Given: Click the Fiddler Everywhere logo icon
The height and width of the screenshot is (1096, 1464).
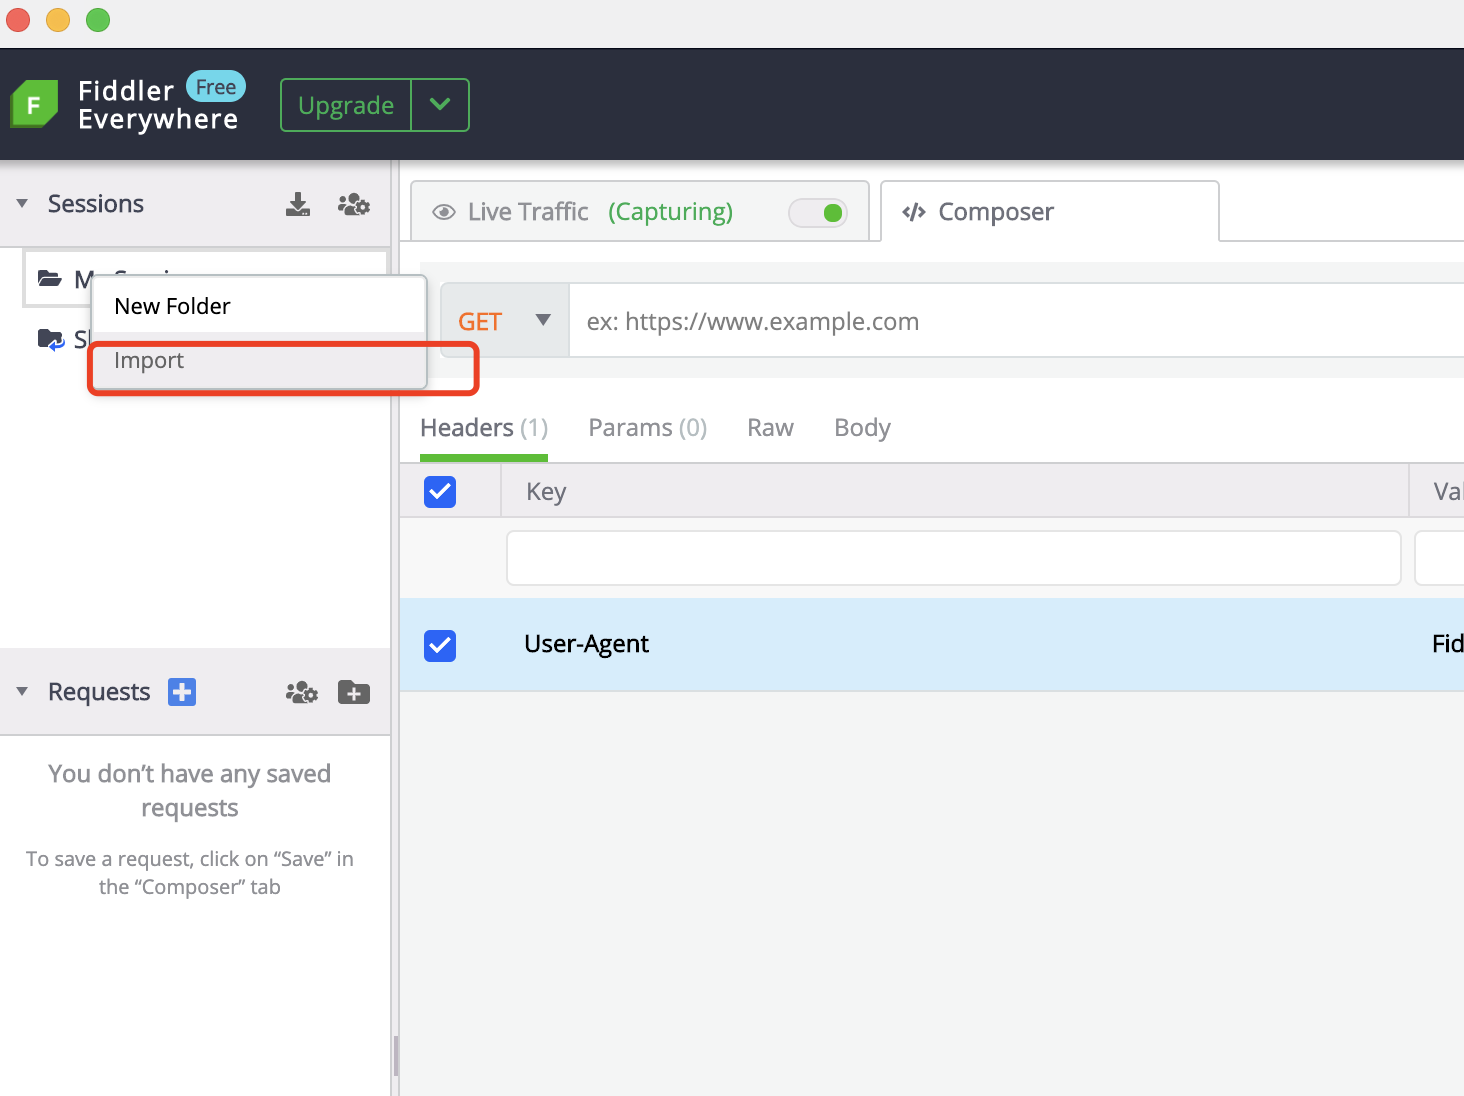Looking at the screenshot, I should coord(34,104).
